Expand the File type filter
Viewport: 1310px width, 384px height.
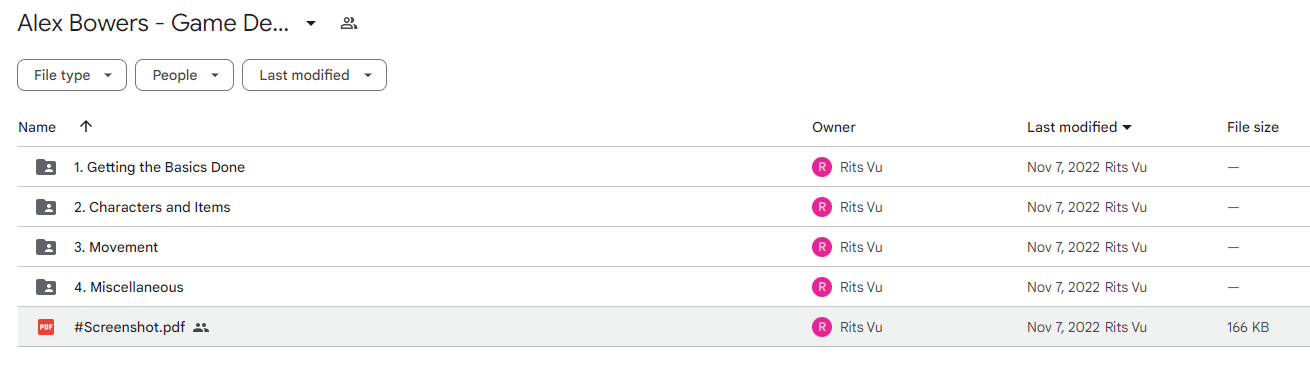(72, 75)
